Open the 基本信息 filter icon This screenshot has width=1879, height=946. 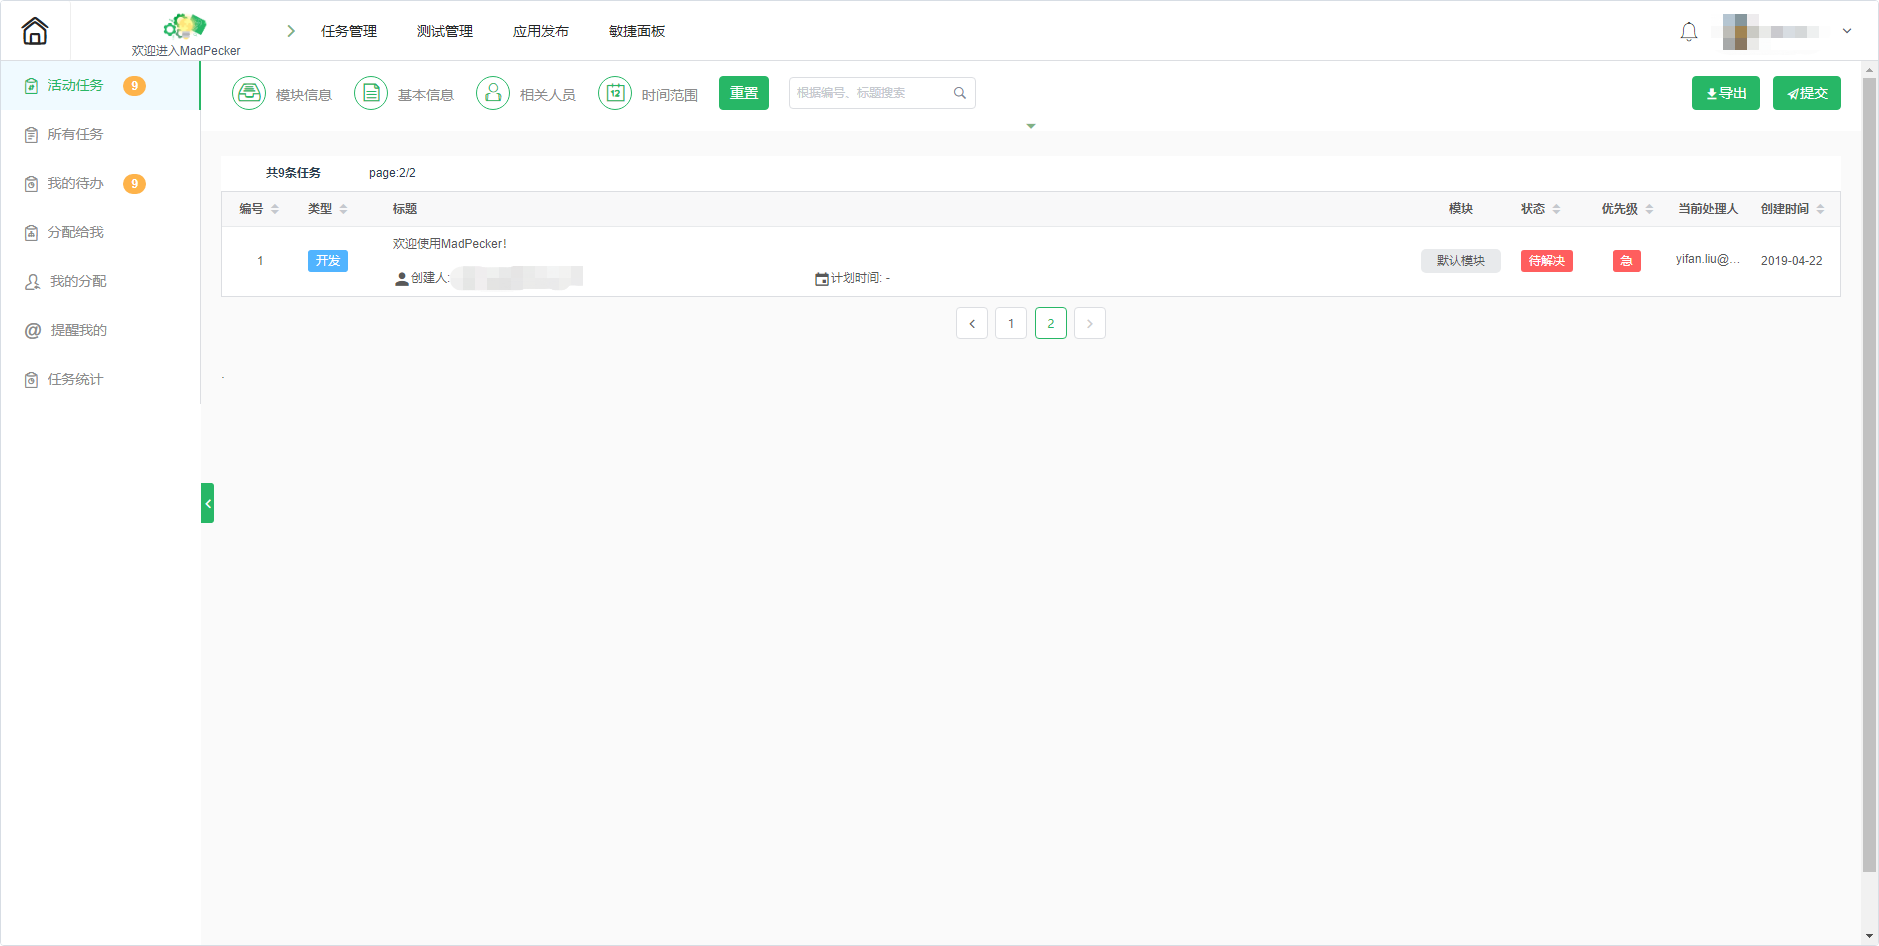[371, 93]
